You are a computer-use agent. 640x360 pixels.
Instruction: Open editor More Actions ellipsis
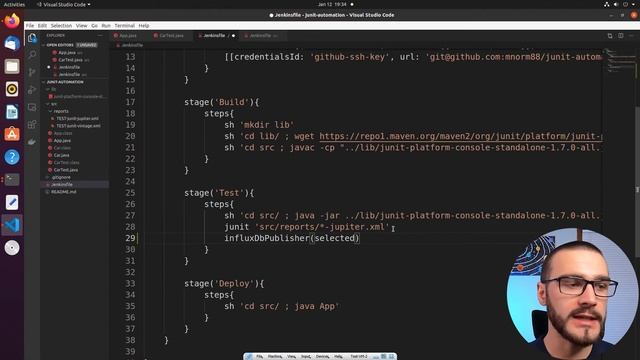click(x=631, y=36)
